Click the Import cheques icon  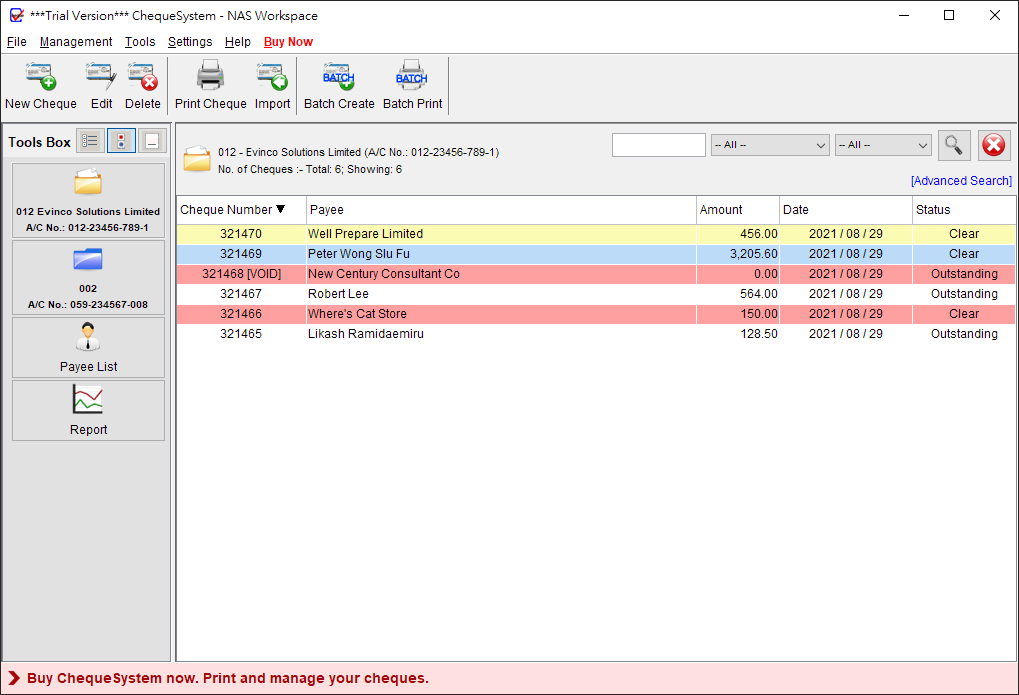(x=272, y=77)
